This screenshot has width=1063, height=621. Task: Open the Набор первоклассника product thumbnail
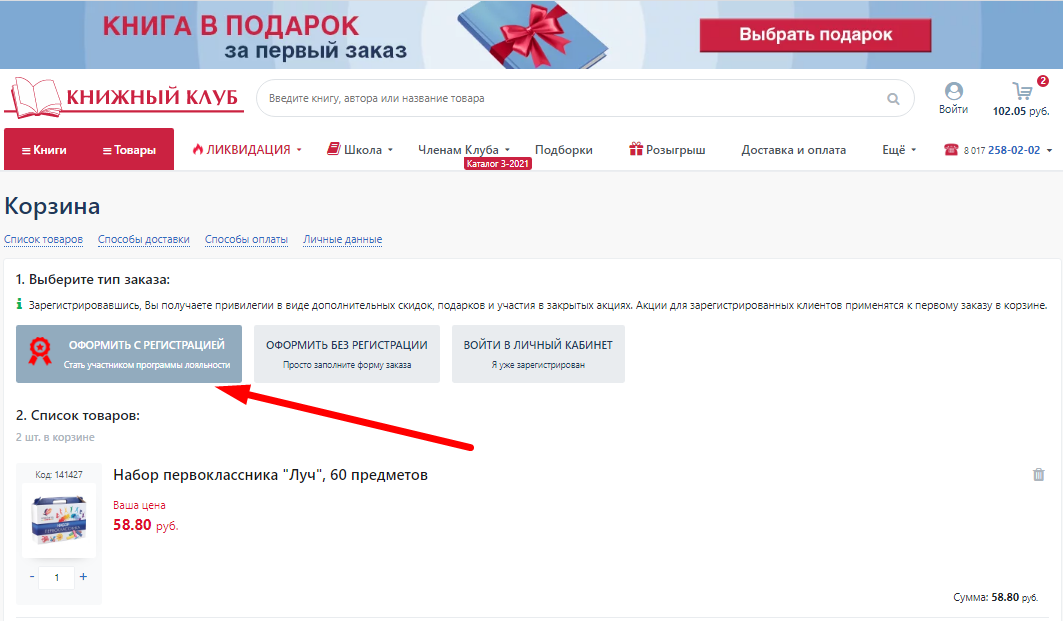click(59, 520)
